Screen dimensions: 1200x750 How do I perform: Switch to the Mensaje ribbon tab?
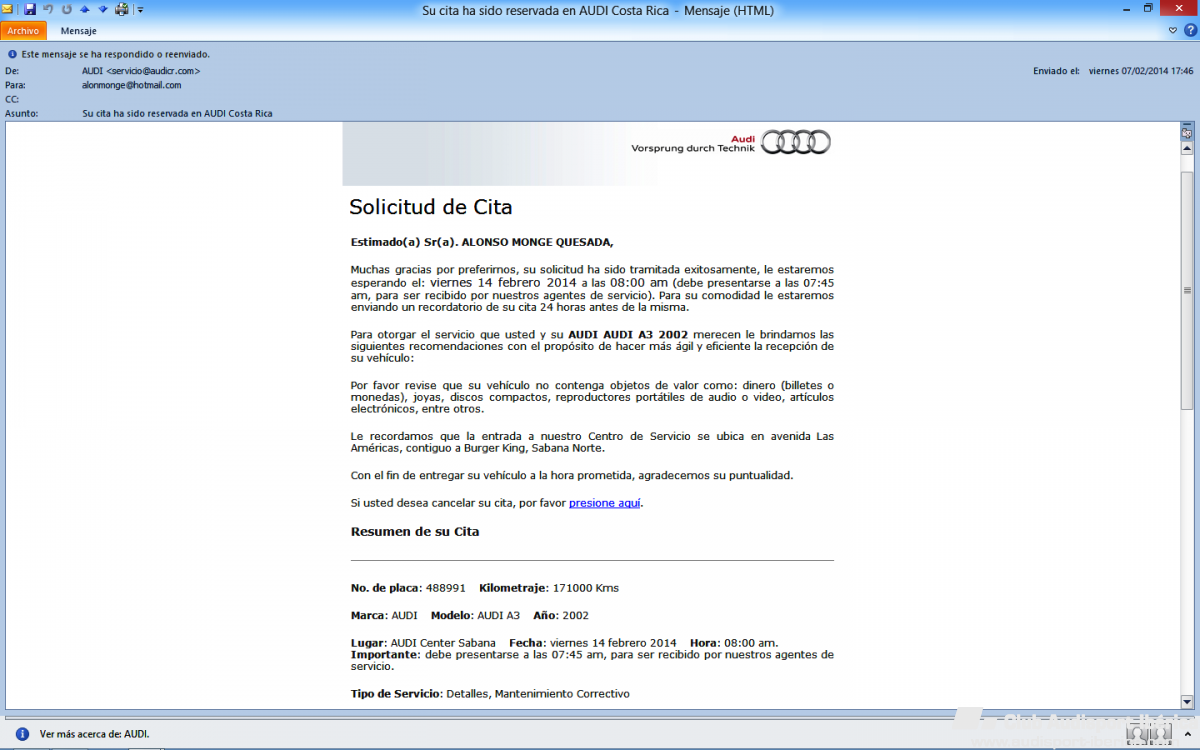pyautogui.click(x=78, y=31)
